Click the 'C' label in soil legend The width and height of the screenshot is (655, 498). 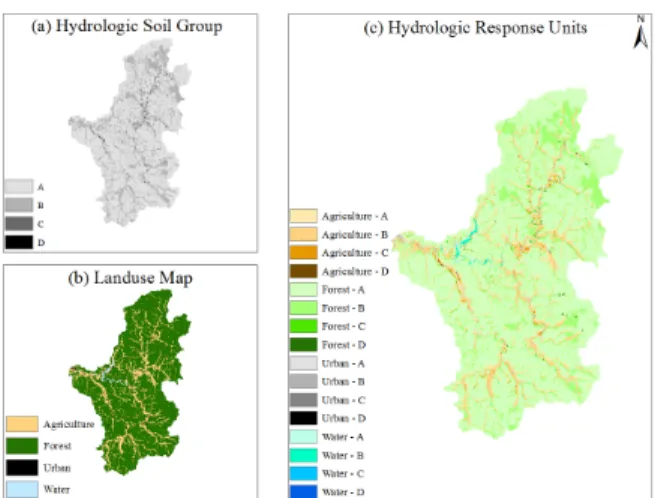click(41, 224)
